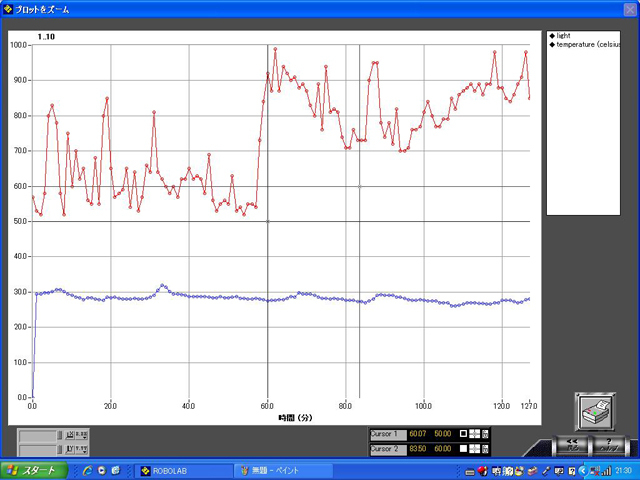
Task: Launch Internet Explorer from quick launch
Action: tap(88, 470)
